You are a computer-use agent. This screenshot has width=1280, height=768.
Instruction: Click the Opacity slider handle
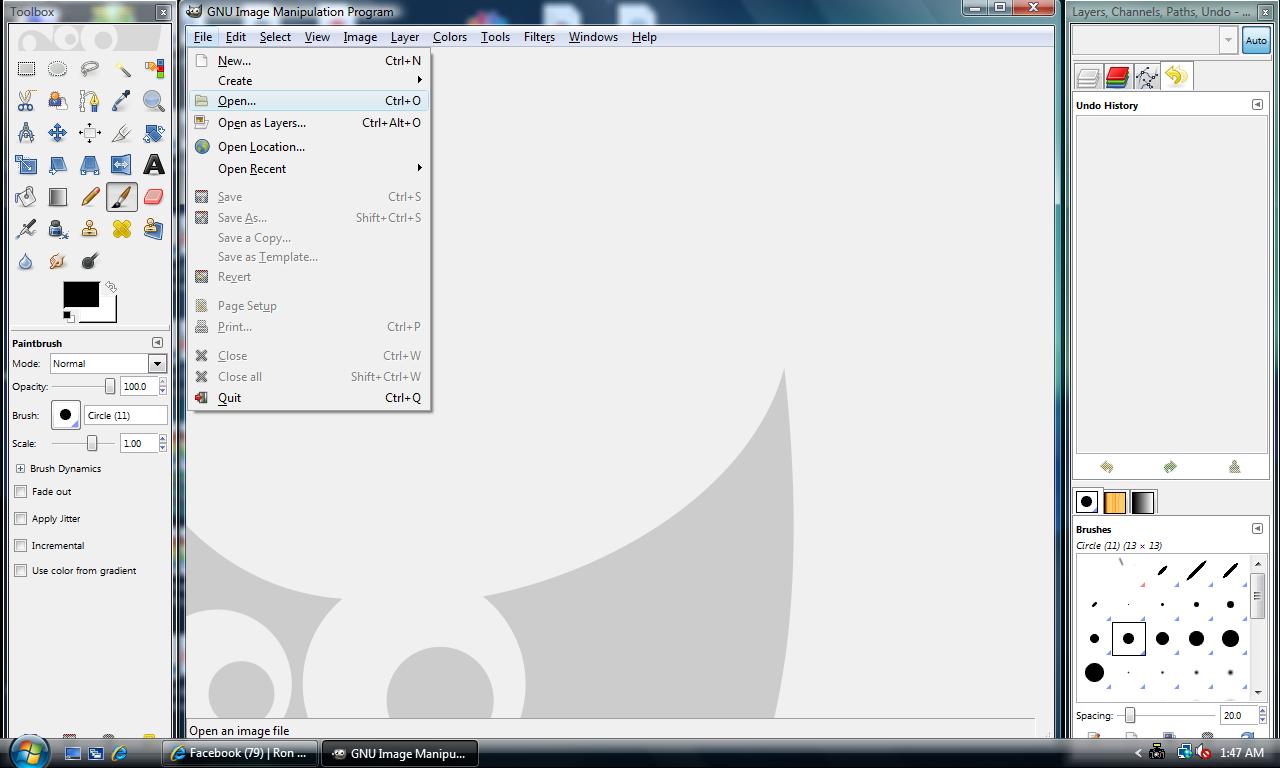tap(110, 387)
